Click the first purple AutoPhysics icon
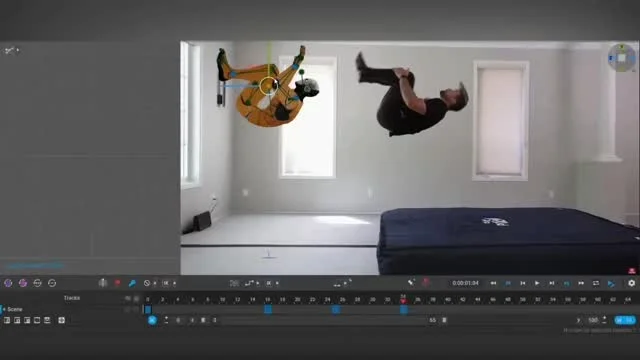Viewport: 640px width, 360px height. click(x=8, y=283)
